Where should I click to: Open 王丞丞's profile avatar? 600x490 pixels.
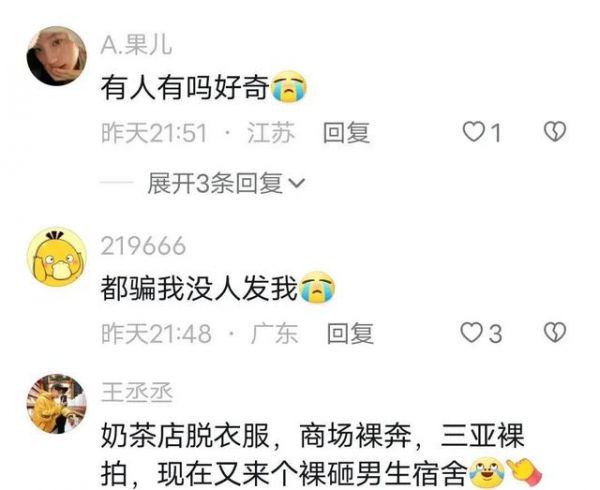(57, 404)
